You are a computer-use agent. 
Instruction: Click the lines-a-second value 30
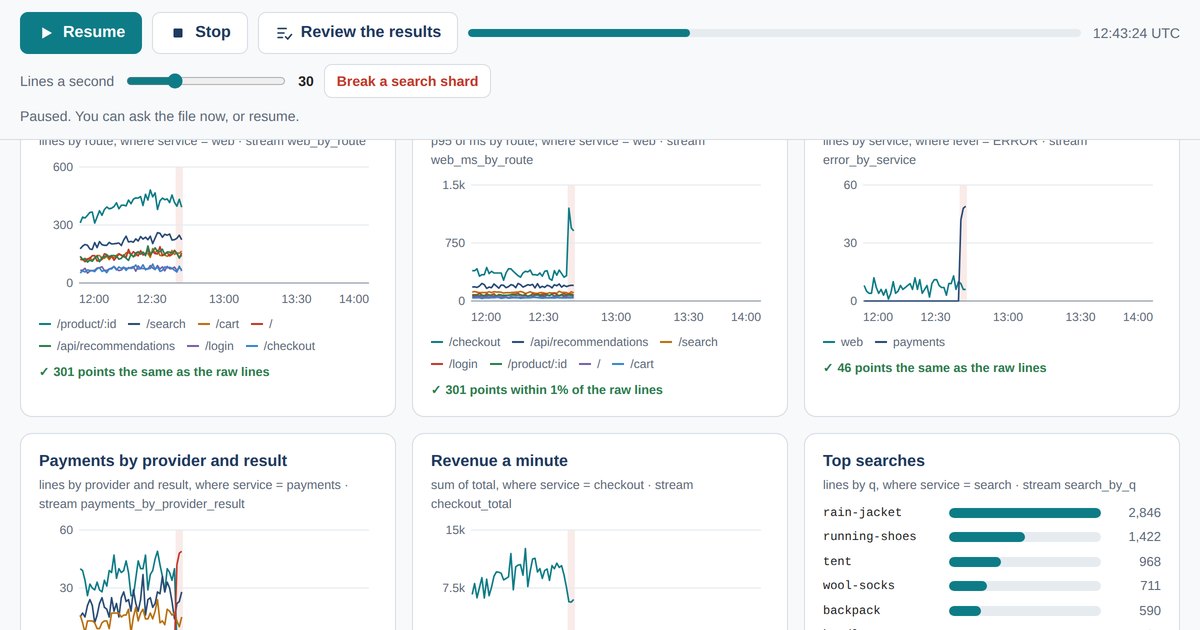(306, 81)
